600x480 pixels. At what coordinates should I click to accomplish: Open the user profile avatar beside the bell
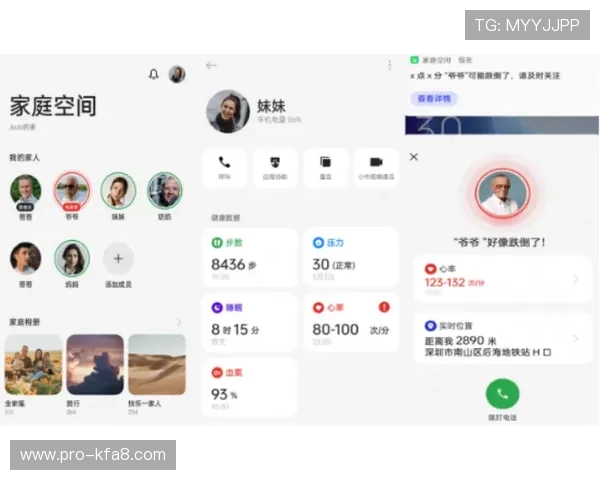tap(177, 74)
